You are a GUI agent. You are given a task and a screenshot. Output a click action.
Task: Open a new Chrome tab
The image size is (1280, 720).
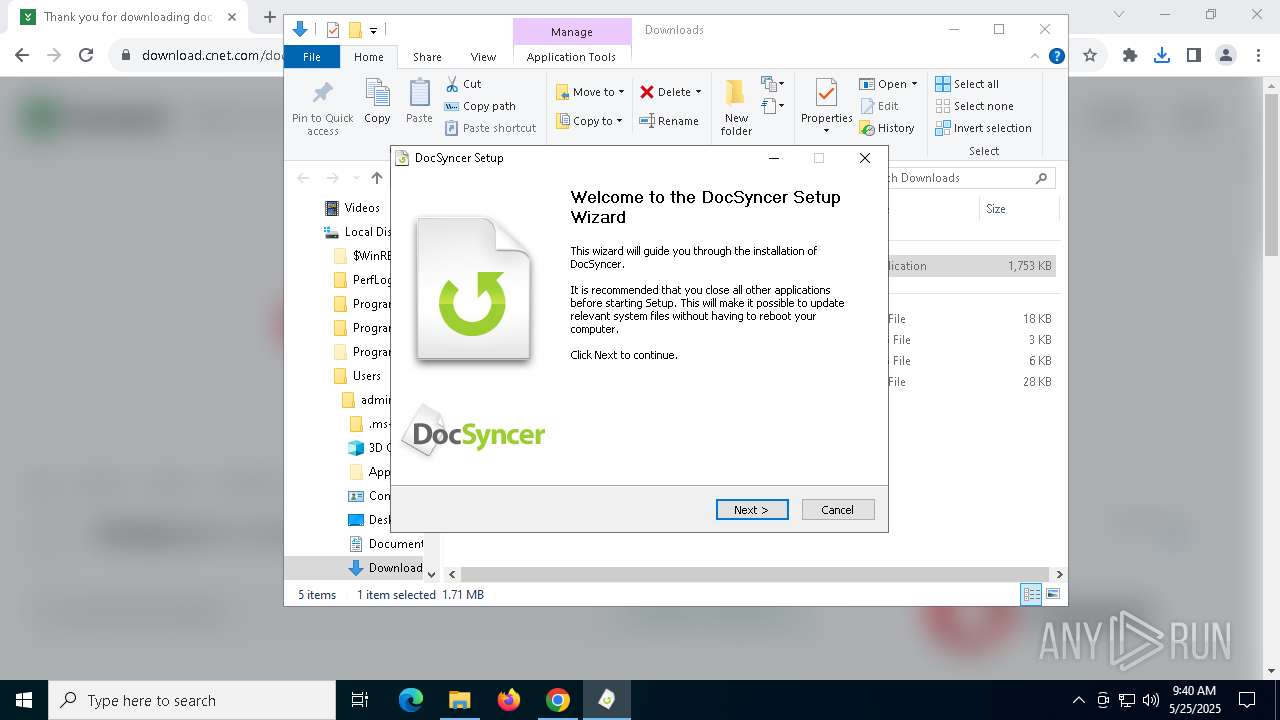[x=269, y=17]
